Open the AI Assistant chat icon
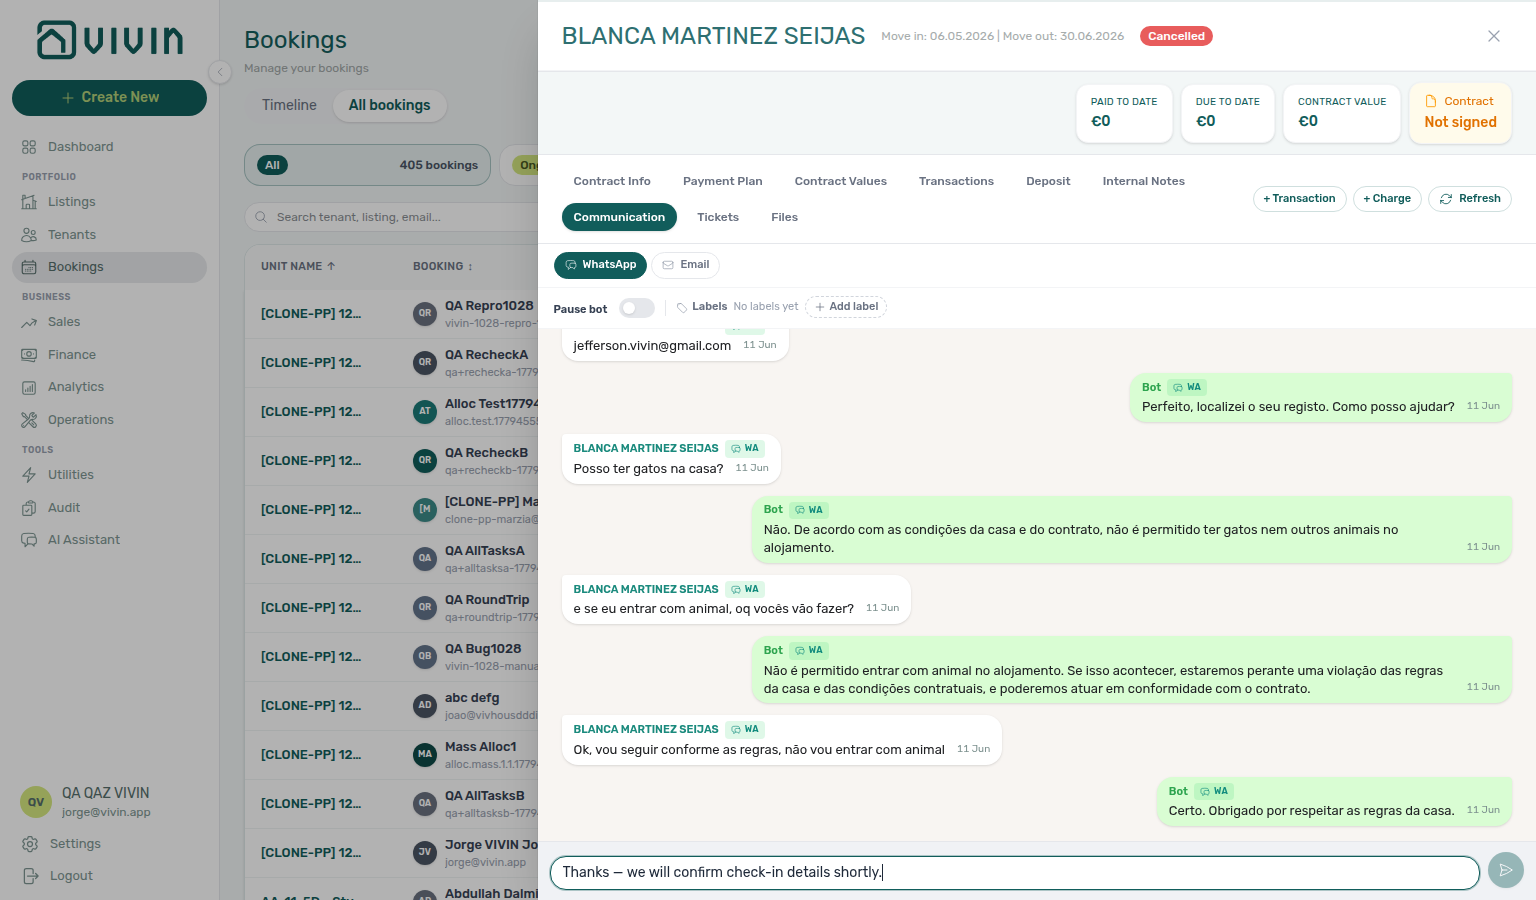The image size is (1536, 900). 29,540
